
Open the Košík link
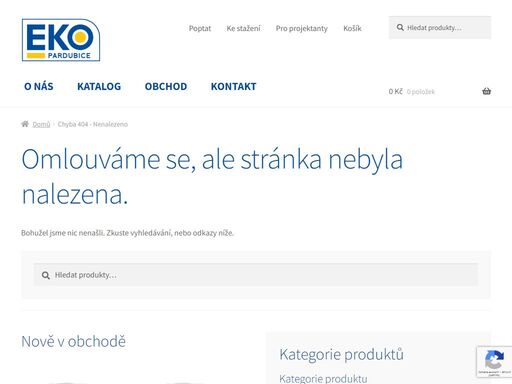pos(352,28)
